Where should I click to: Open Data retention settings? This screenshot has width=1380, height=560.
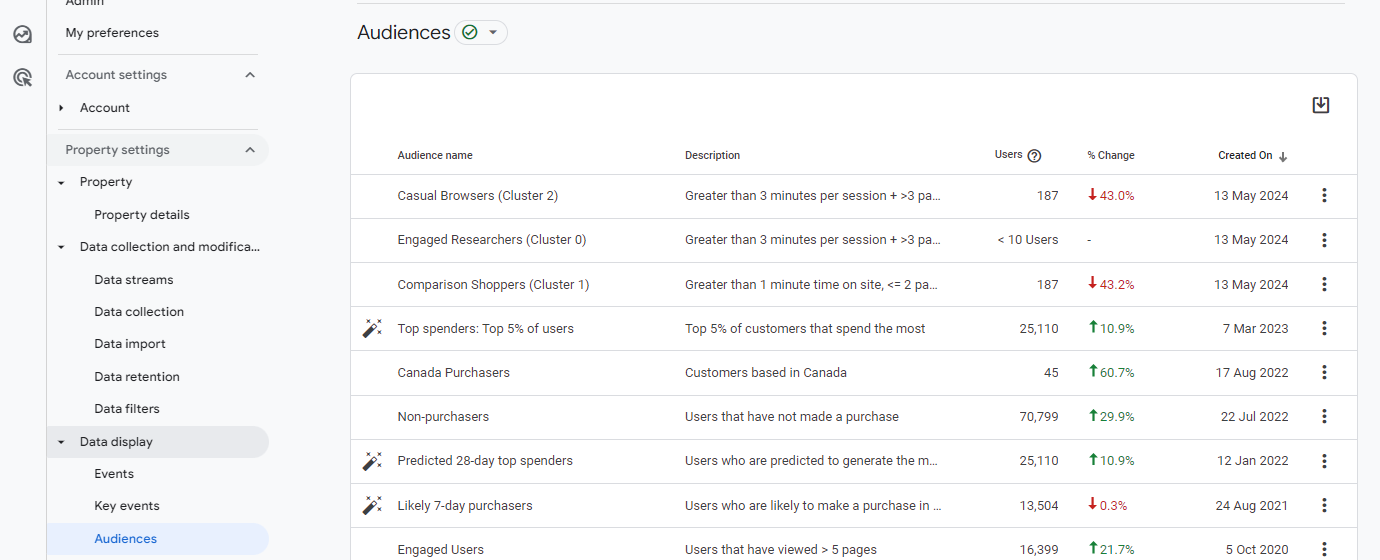pos(137,377)
